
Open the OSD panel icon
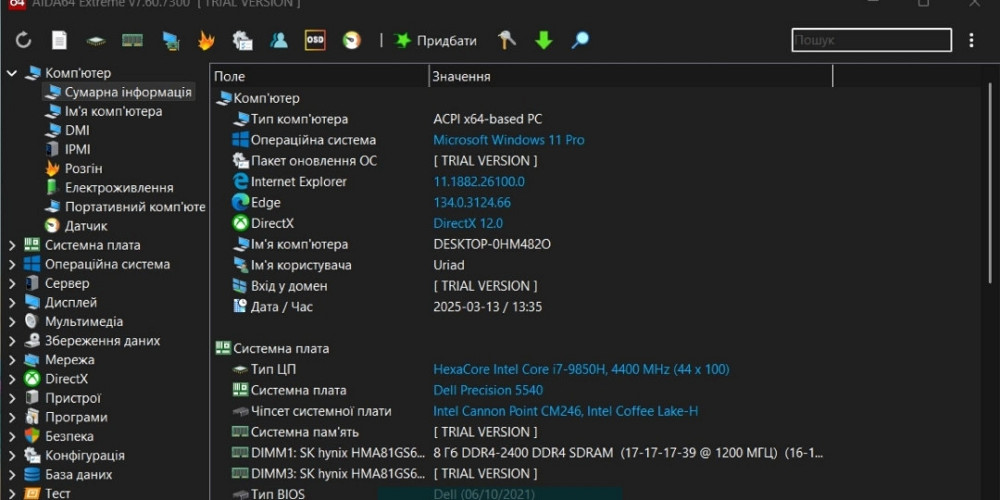click(x=315, y=40)
